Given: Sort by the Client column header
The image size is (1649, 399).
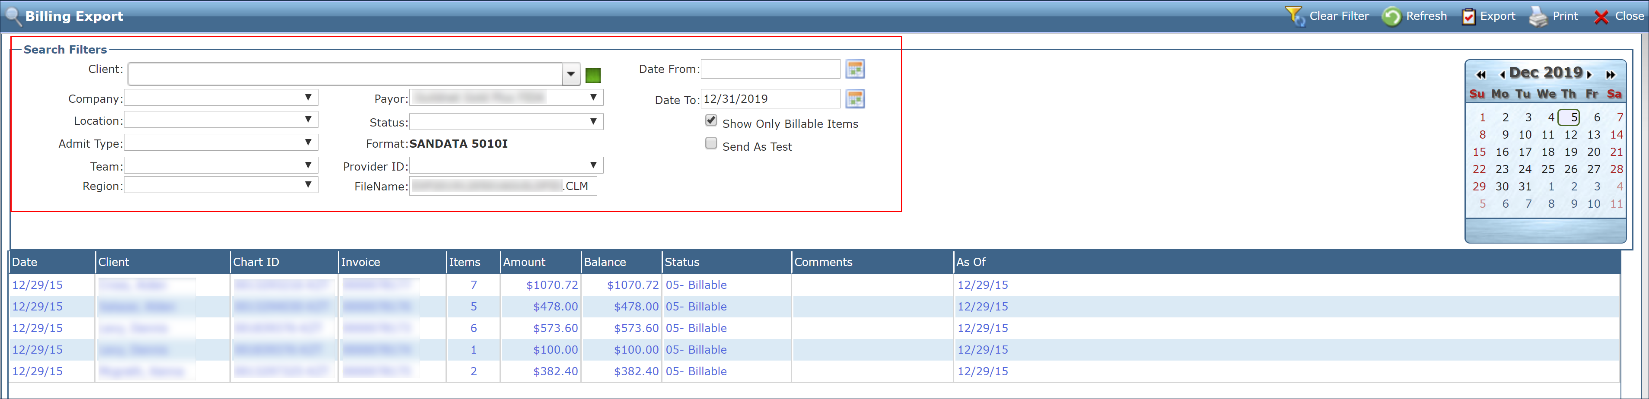Looking at the screenshot, I should pyautogui.click(x=163, y=262).
